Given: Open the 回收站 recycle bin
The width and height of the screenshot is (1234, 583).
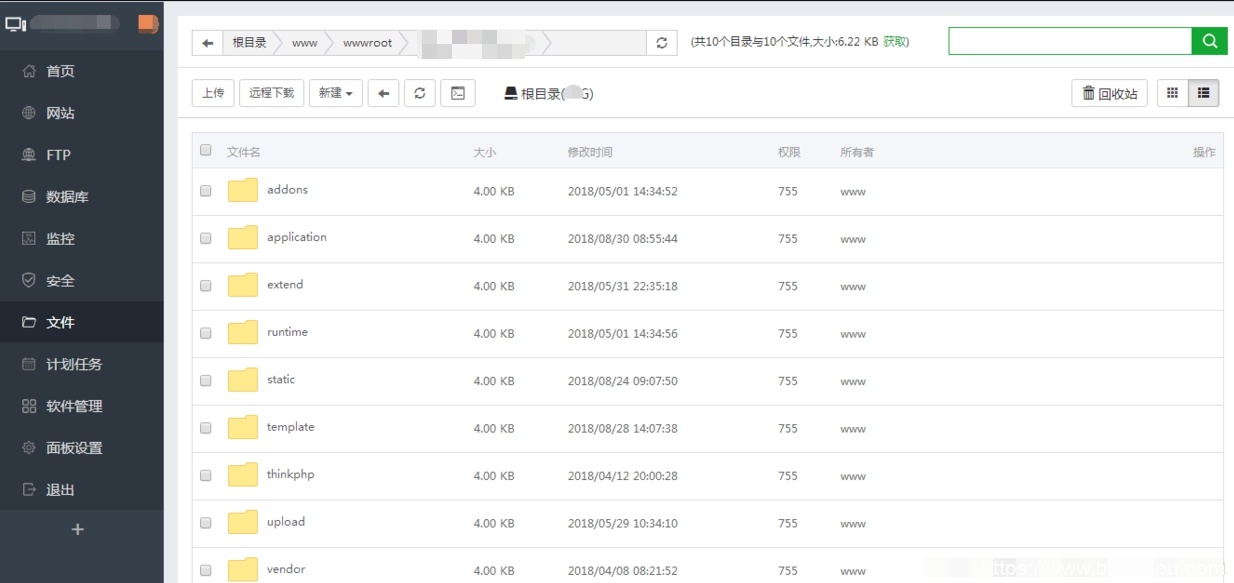Looking at the screenshot, I should (x=1109, y=93).
